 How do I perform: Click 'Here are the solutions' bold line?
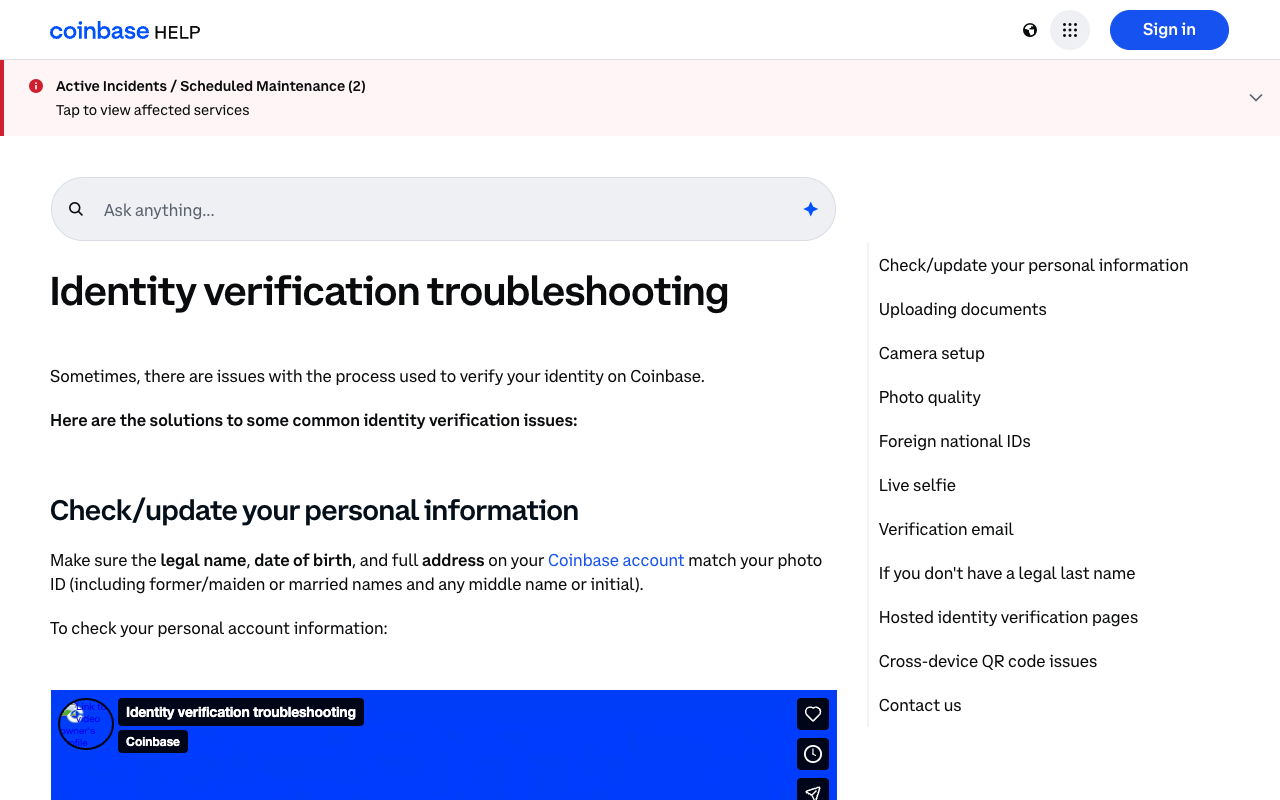click(x=314, y=420)
